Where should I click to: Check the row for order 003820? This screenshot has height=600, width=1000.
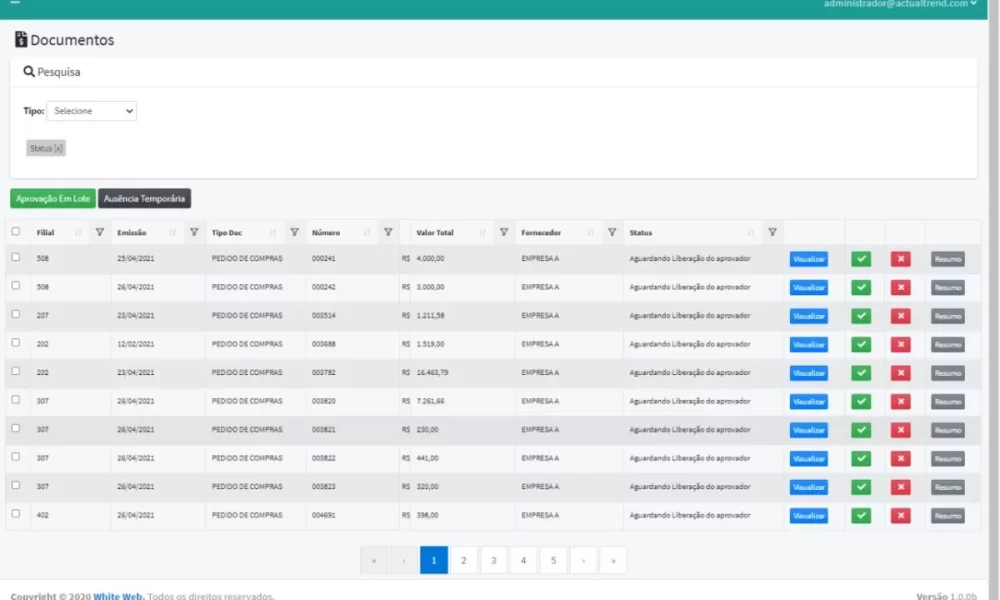(16, 400)
